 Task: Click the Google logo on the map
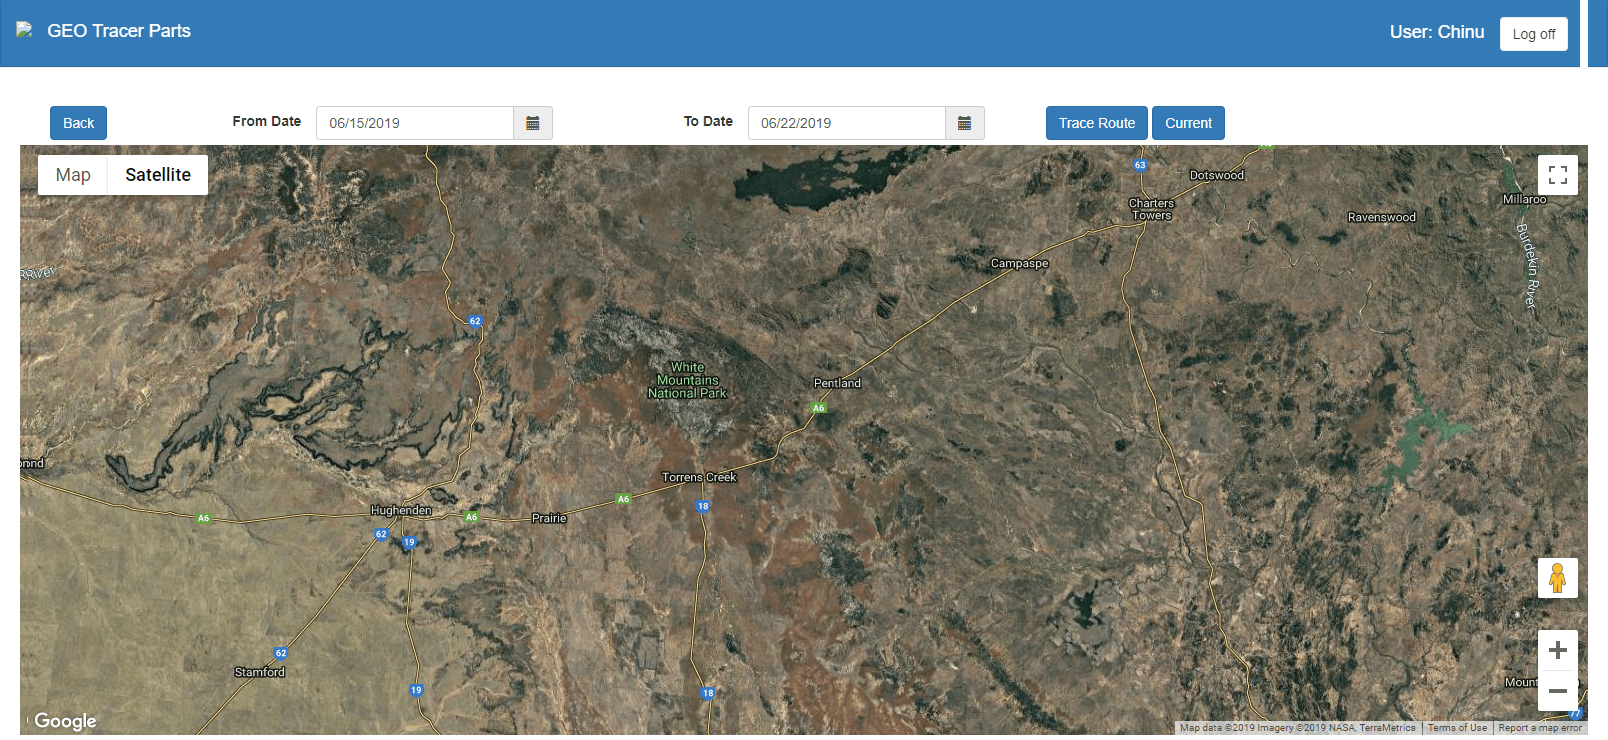[x=65, y=721]
